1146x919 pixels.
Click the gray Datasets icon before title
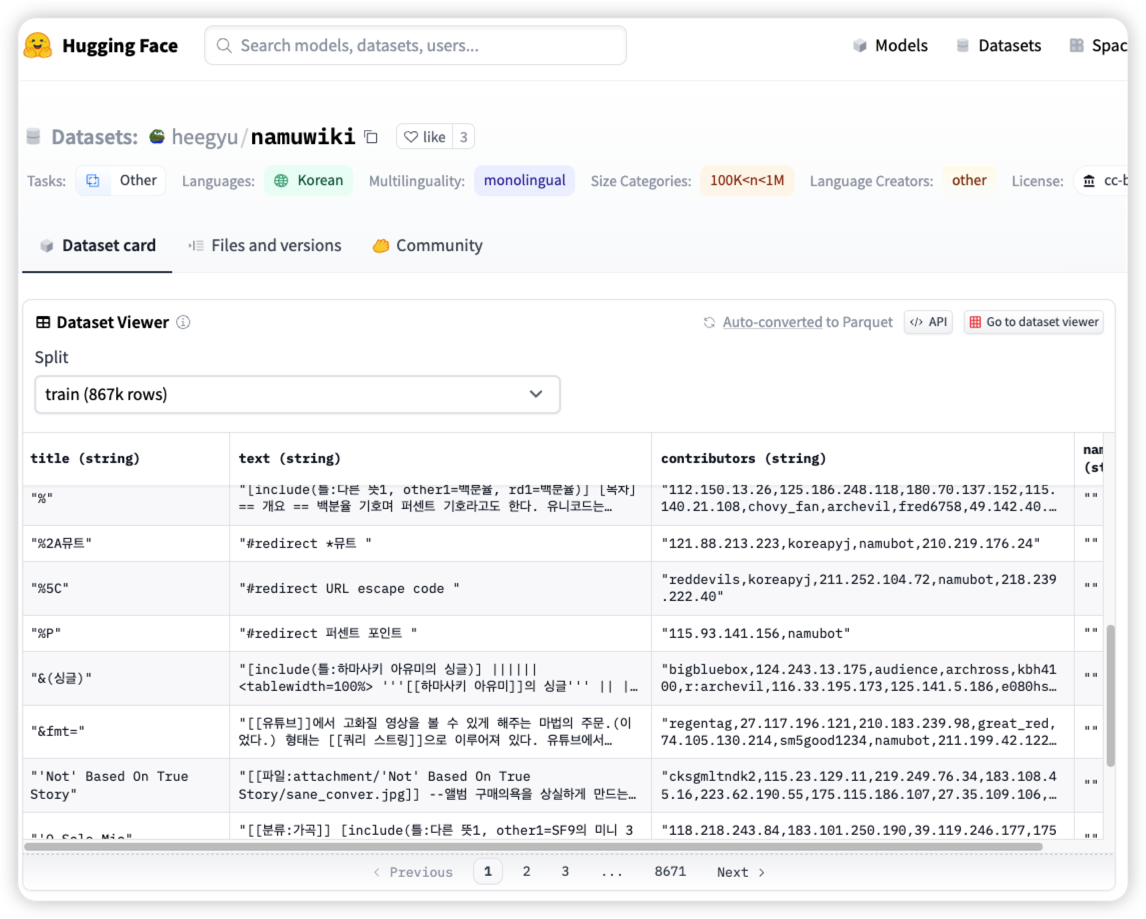33,137
